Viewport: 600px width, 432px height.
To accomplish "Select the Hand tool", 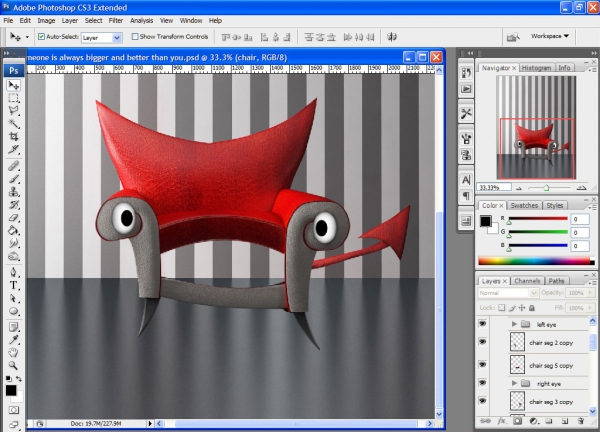I will (14, 352).
